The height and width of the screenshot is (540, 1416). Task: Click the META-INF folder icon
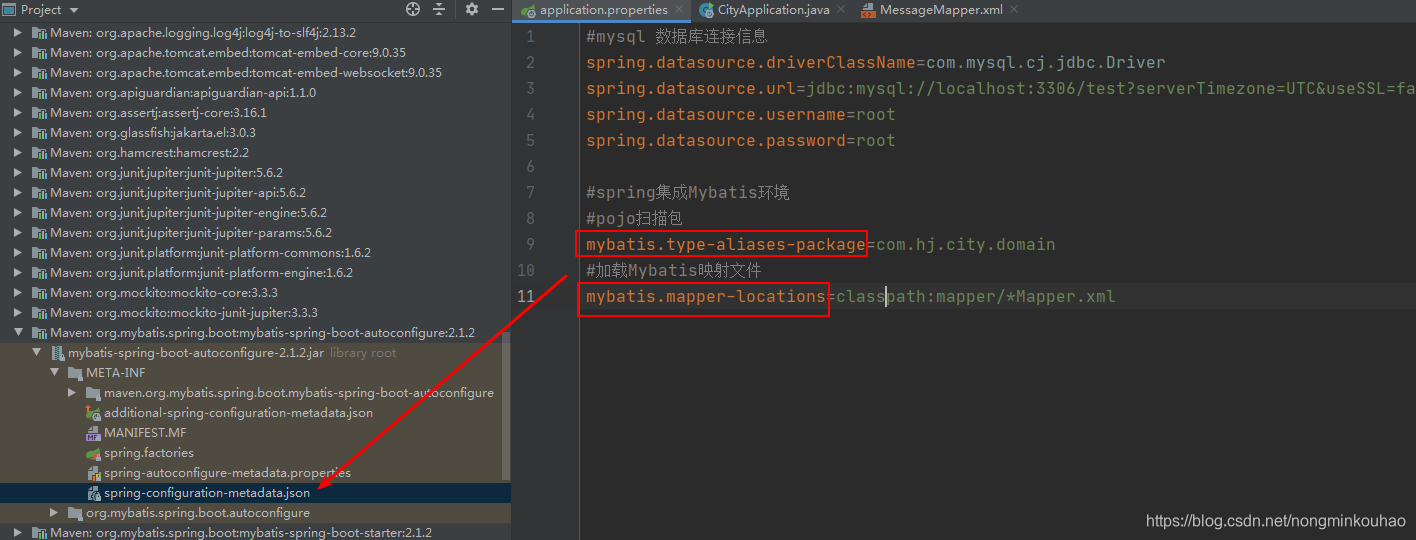(75, 372)
